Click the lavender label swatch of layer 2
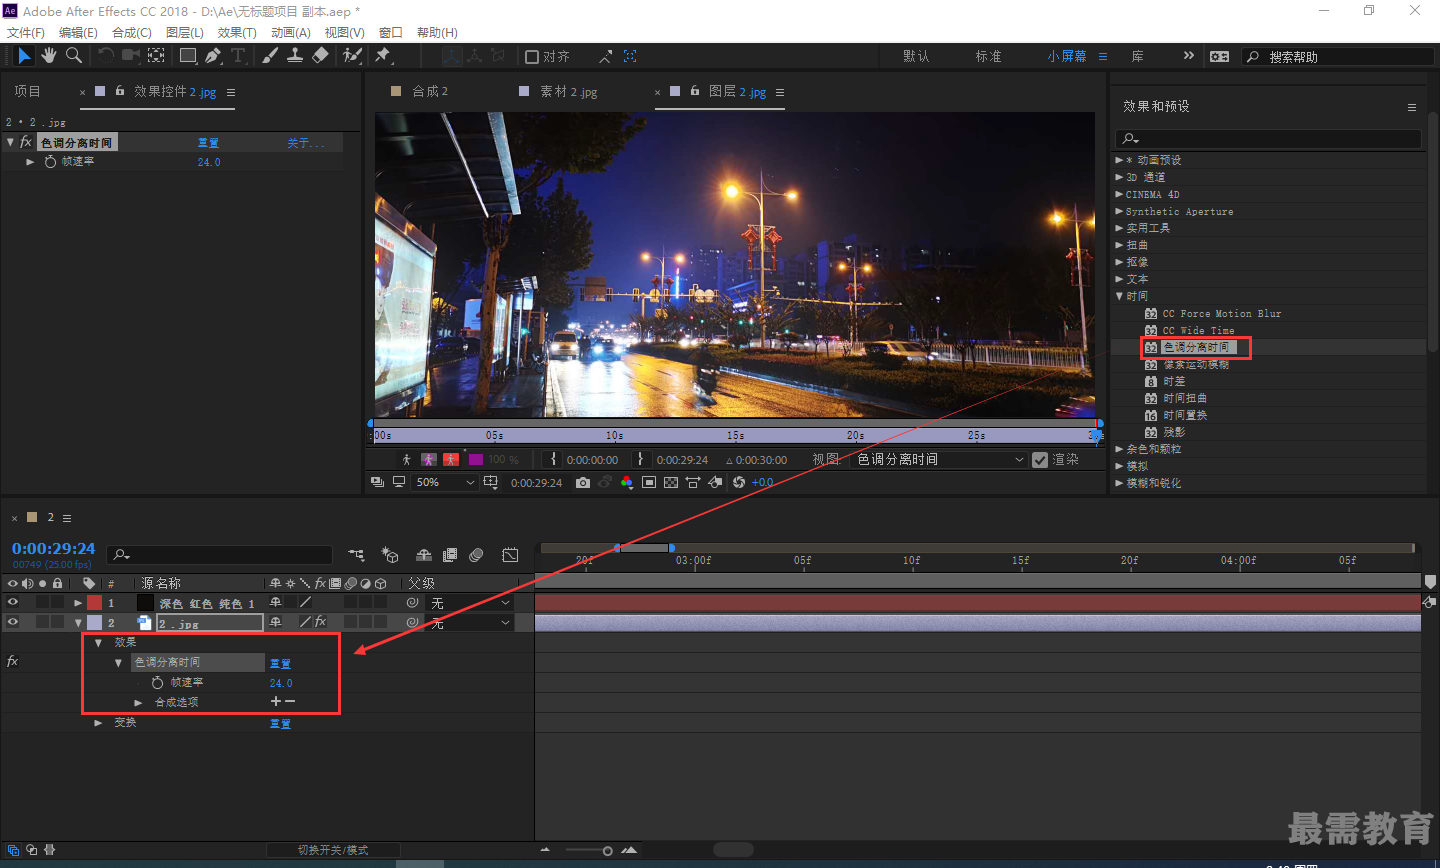The image size is (1440, 868). (x=94, y=622)
